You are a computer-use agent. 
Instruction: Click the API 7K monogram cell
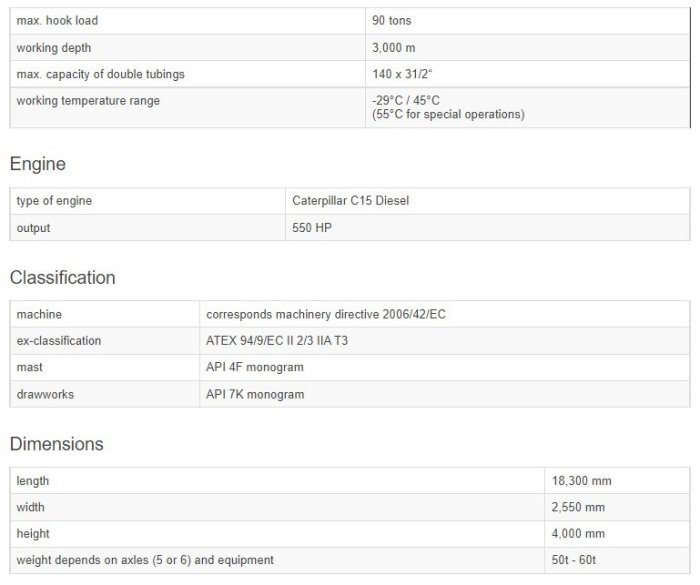point(255,395)
